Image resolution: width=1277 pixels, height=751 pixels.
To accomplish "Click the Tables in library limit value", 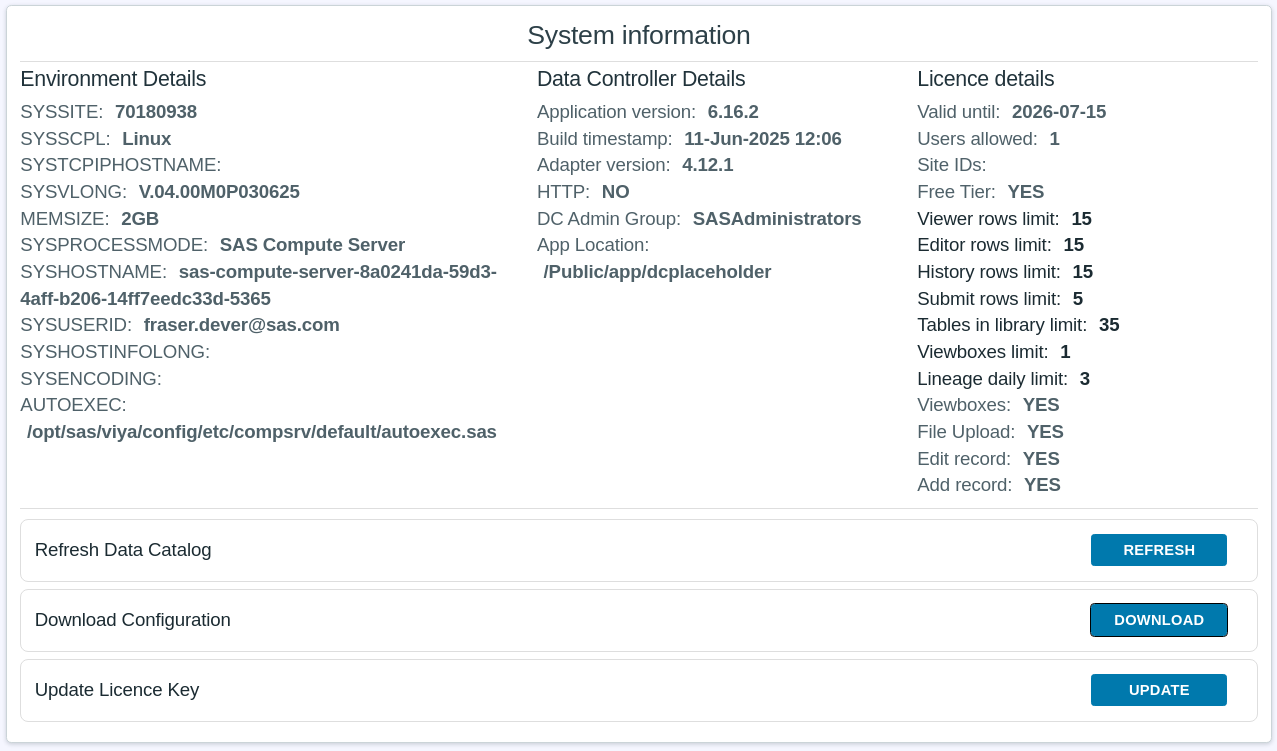I will (x=1108, y=325).
